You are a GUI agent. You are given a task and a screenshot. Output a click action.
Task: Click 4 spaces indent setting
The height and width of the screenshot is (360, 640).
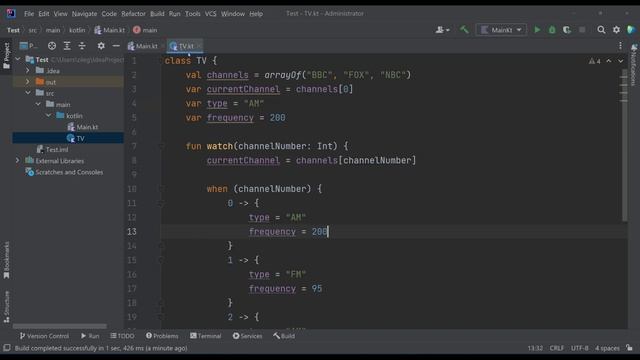pyautogui.click(x=607, y=348)
